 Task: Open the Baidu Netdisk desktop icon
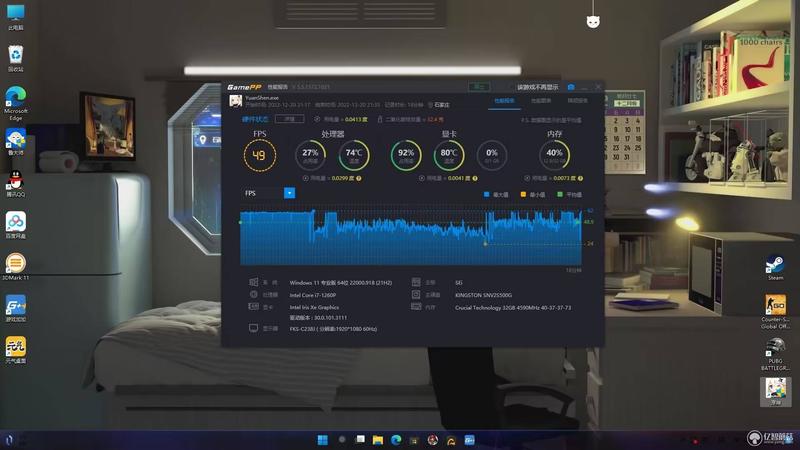[16, 225]
